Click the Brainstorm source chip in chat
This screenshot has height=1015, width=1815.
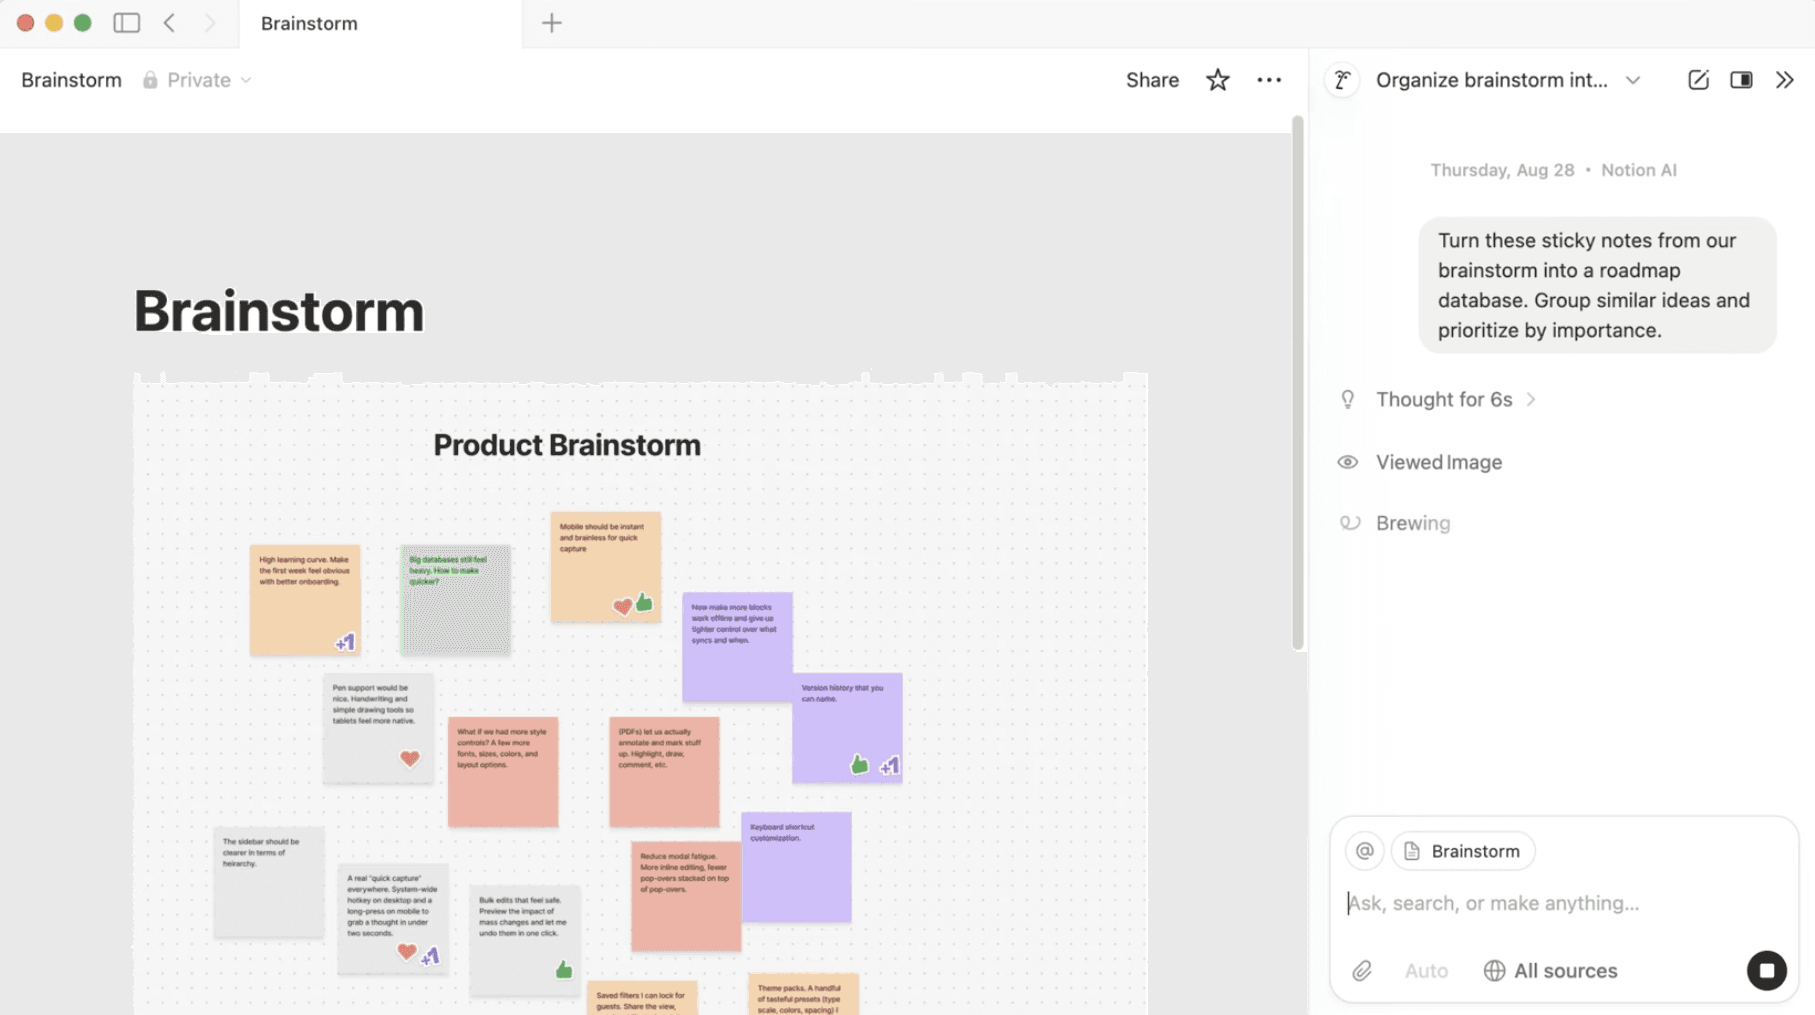click(x=1462, y=850)
